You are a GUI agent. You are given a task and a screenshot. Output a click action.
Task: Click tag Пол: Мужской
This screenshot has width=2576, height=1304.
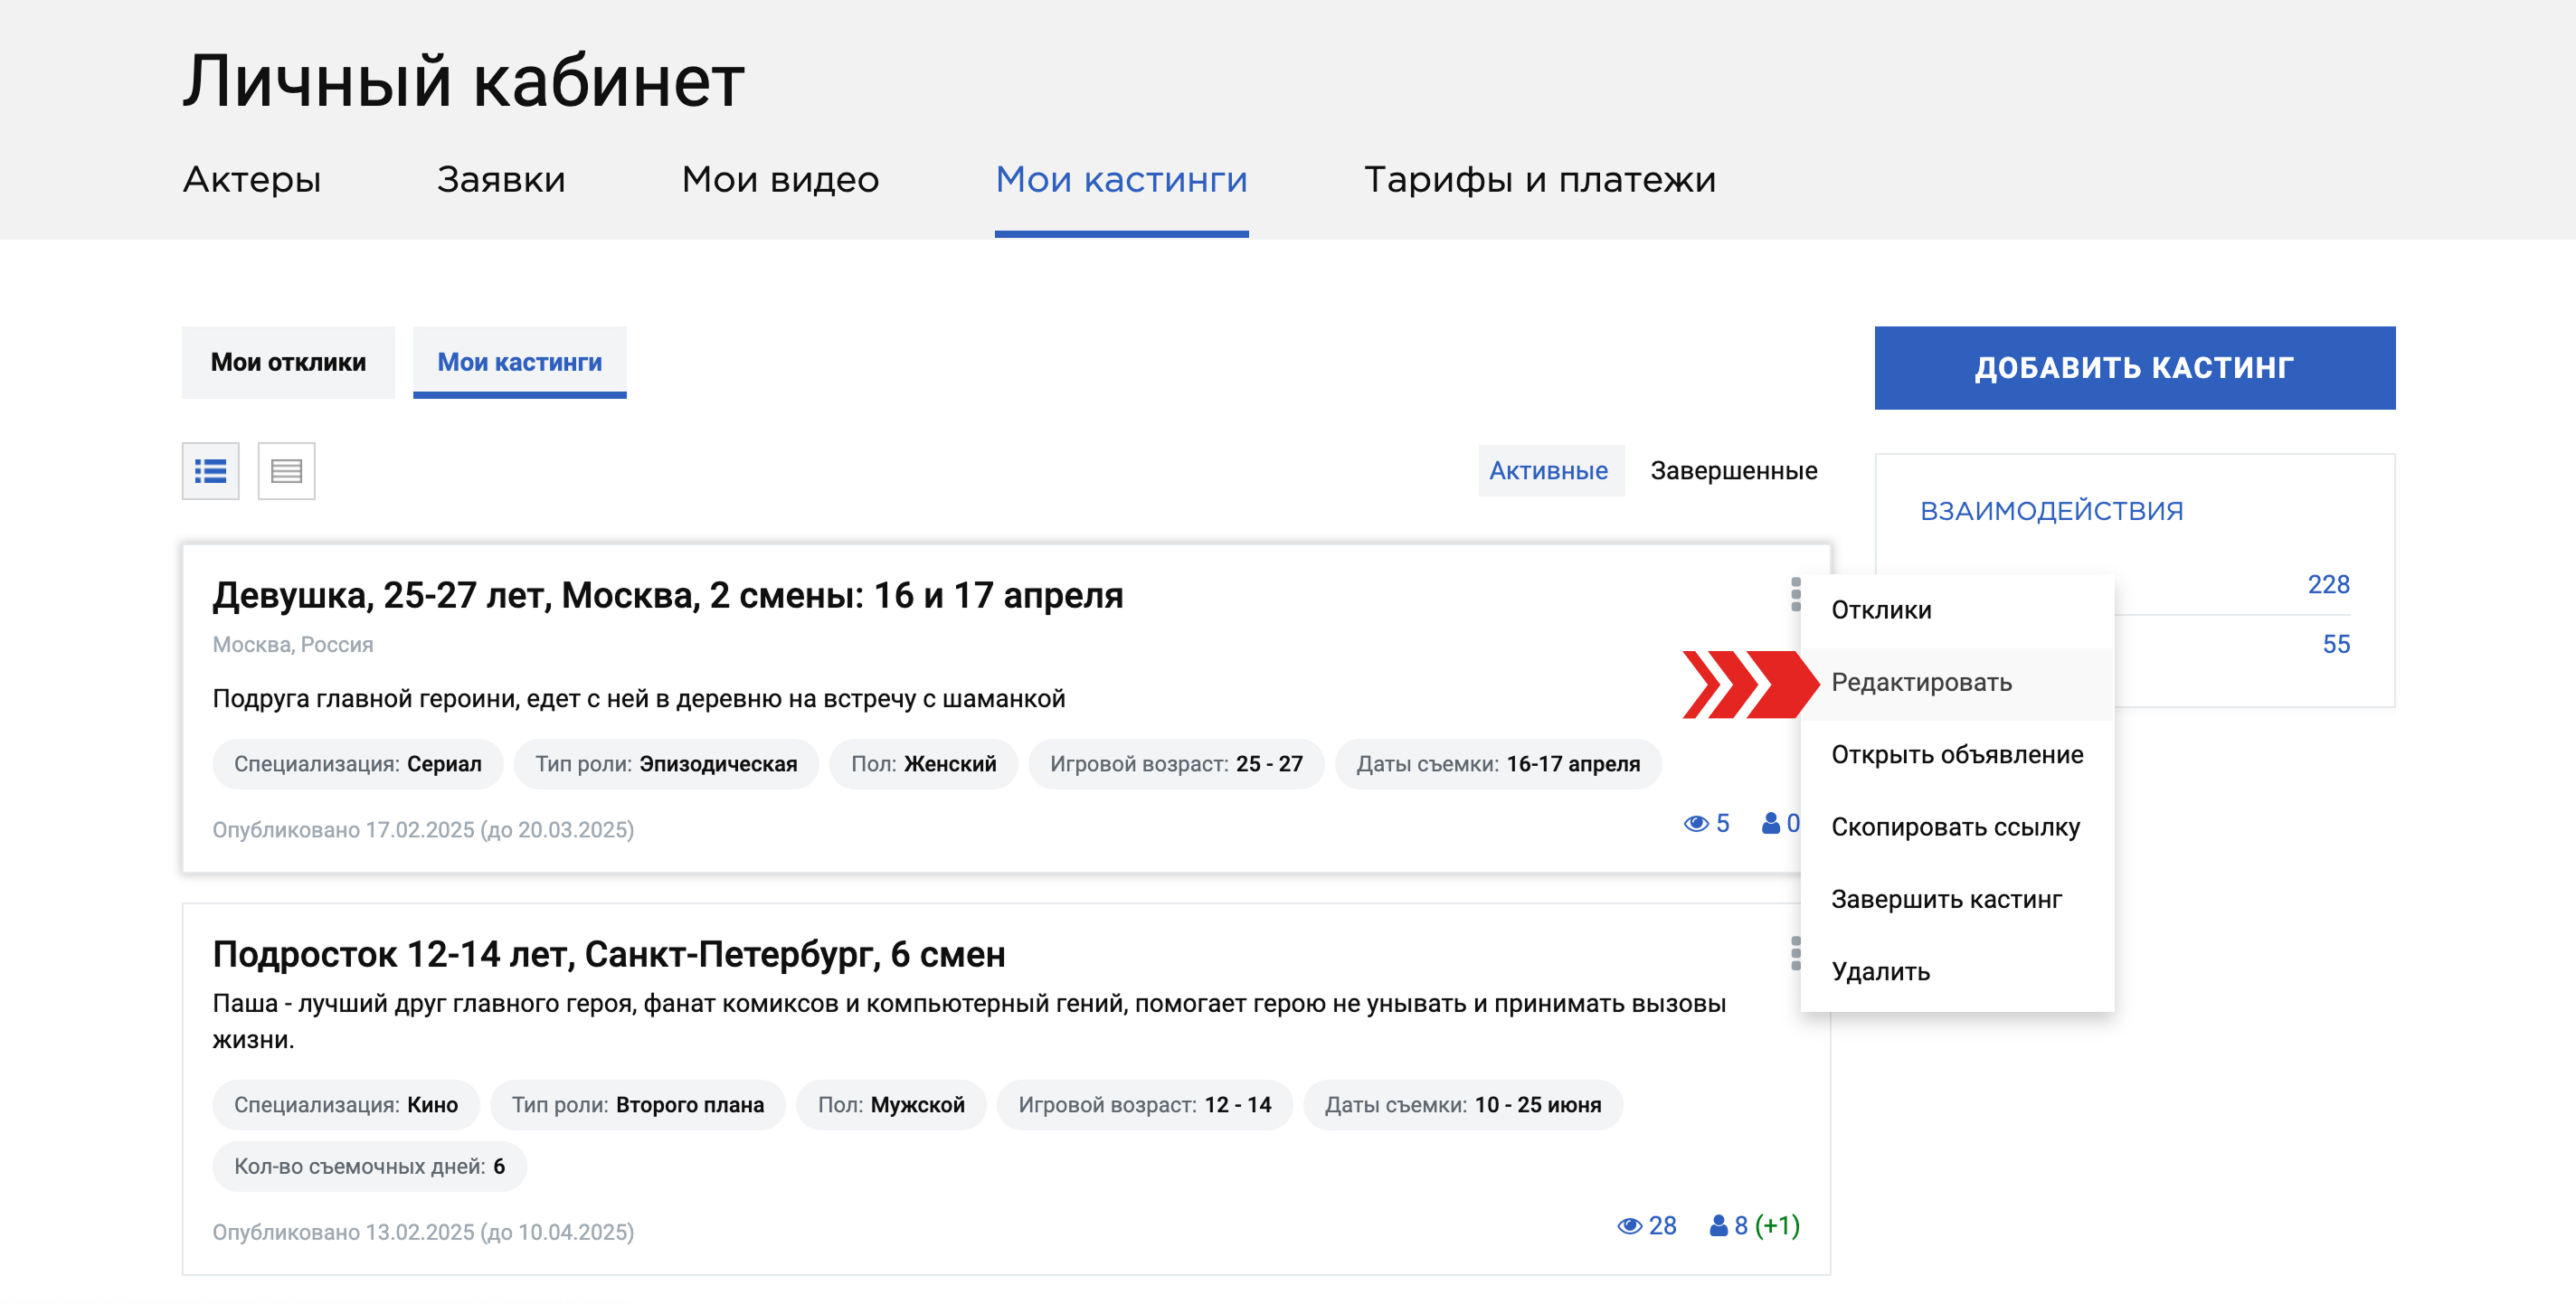tap(891, 1105)
